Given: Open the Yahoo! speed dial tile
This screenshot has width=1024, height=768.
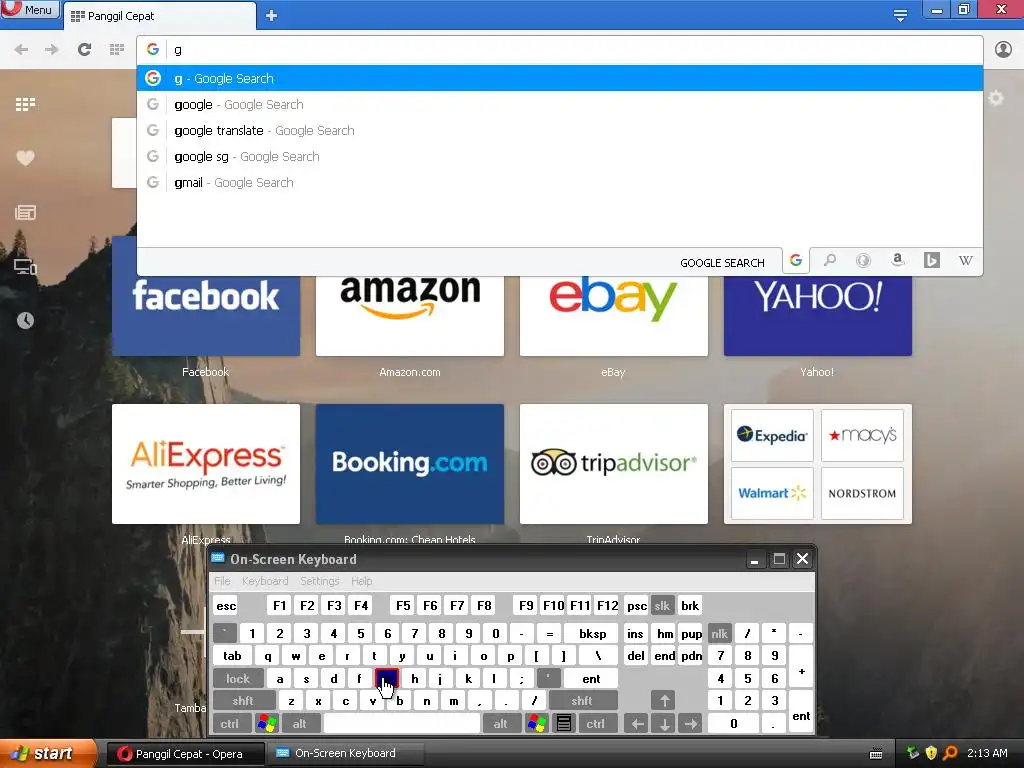Looking at the screenshot, I should click(818, 315).
